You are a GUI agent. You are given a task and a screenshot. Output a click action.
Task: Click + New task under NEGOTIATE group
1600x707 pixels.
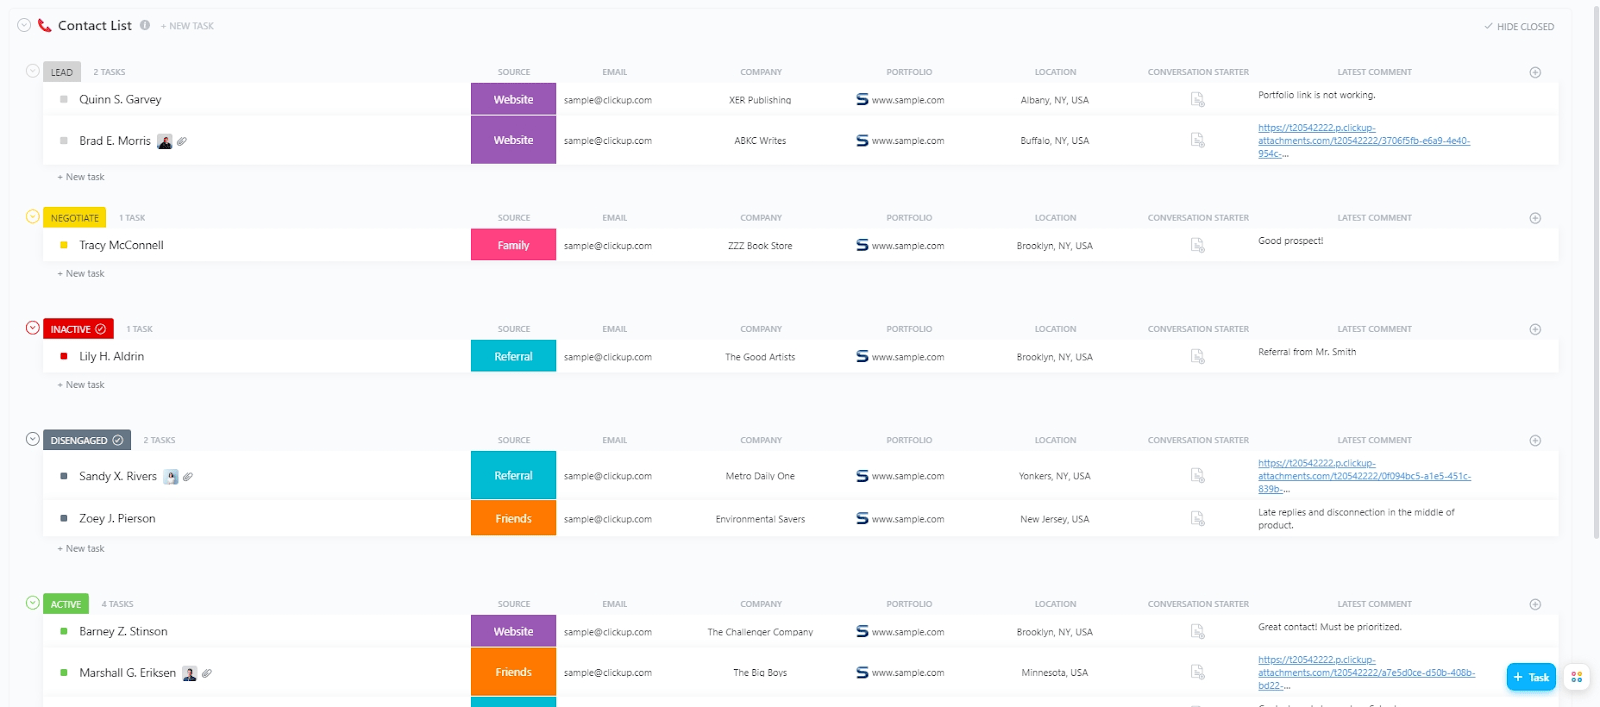[81, 273]
